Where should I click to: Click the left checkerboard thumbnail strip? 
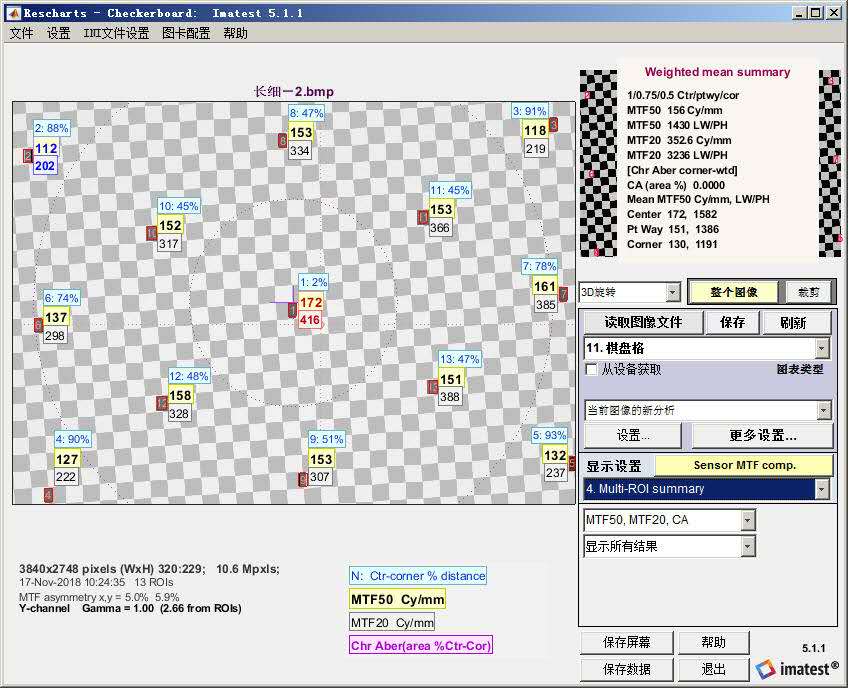pyautogui.click(x=596, y=164)
